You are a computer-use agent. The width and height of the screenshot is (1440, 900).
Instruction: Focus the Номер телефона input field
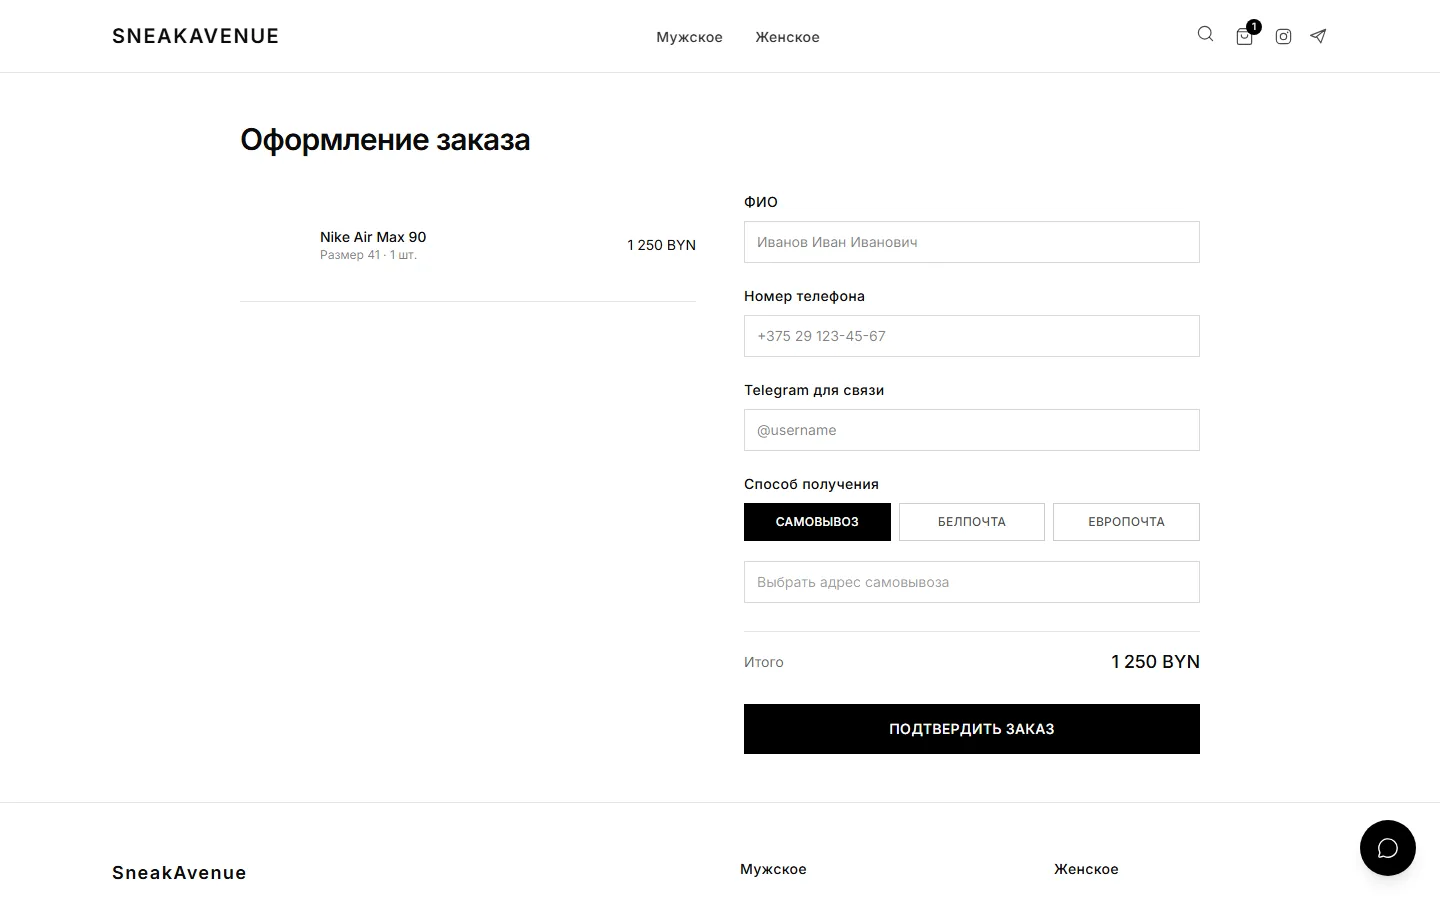click(972, 336)
